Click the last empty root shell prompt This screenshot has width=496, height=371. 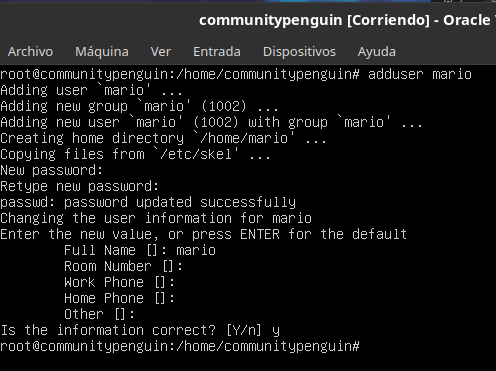pyautogui.click(x=180, y=346)
